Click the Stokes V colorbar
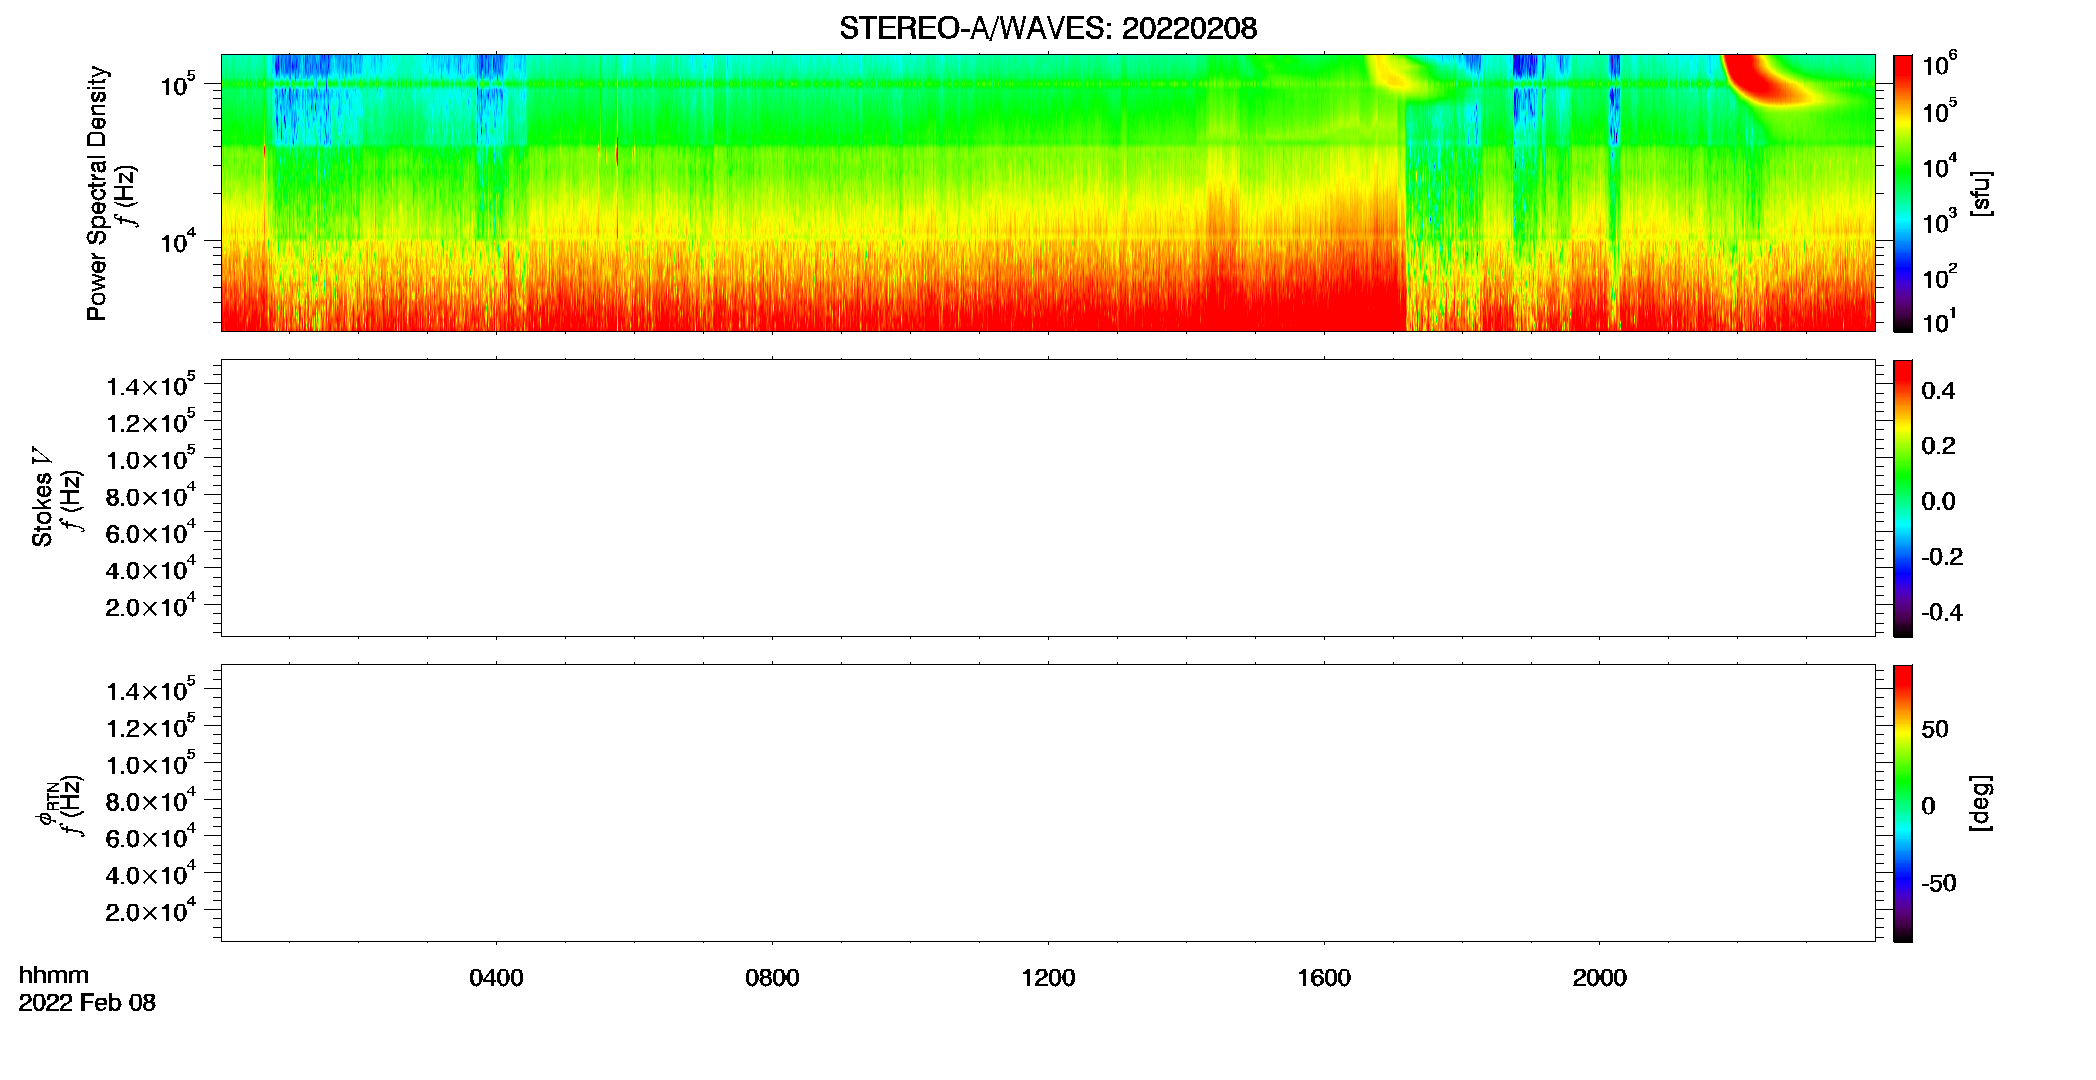 [1903, 498]
